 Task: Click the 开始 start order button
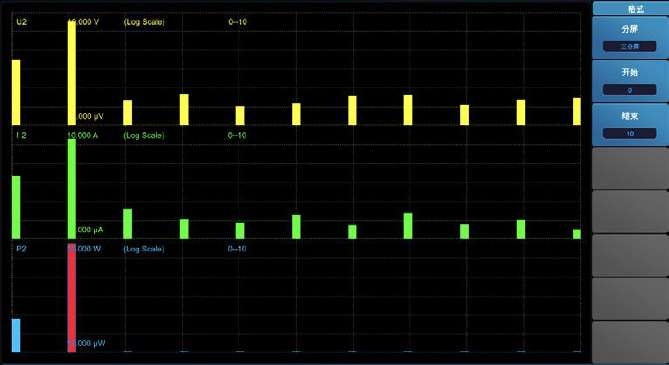631,81
